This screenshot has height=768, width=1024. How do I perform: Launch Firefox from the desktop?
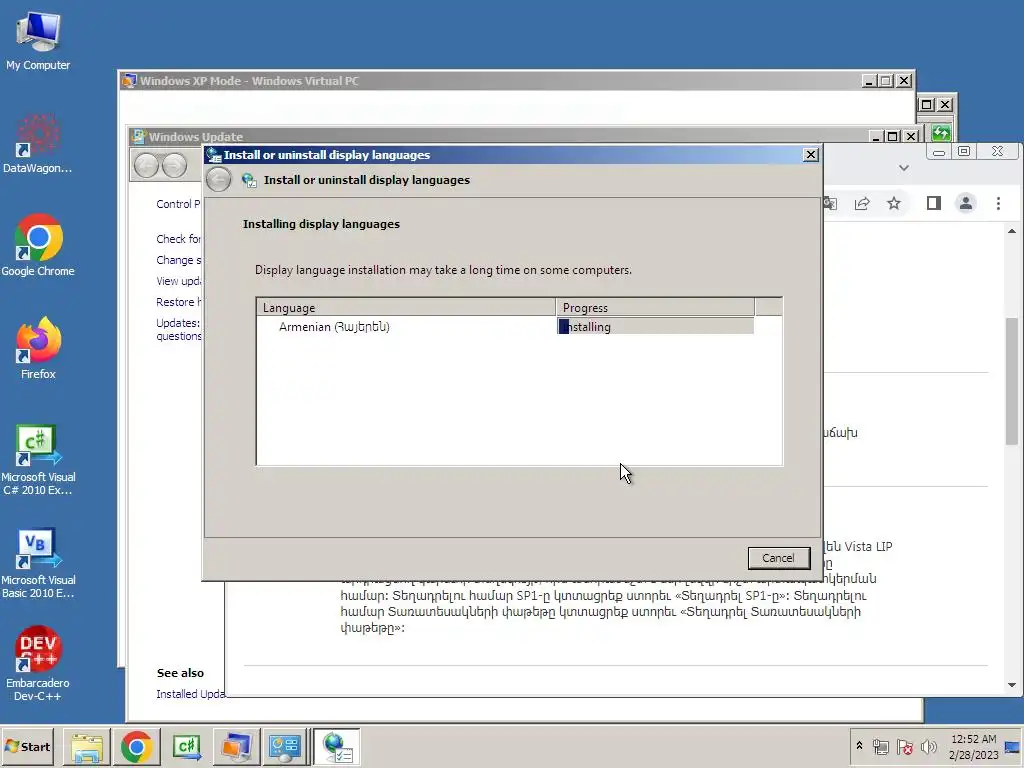point(38,348)
